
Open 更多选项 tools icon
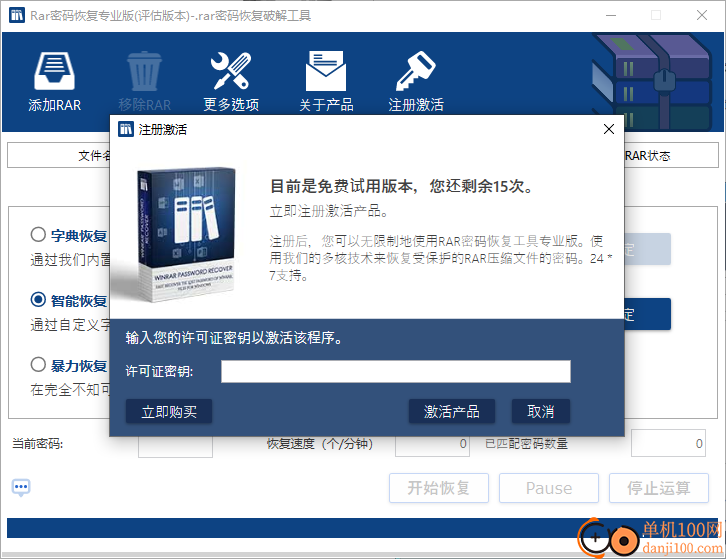(231, 71)
